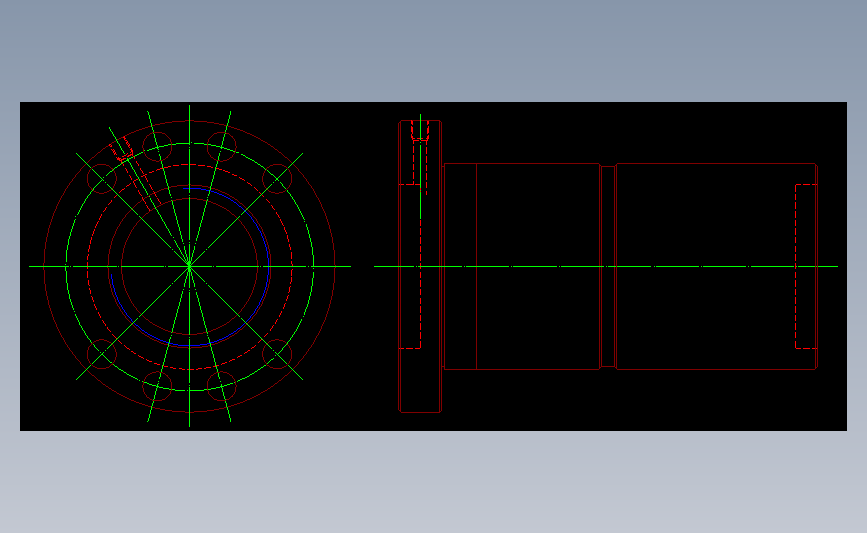
Task: Select the narrow groove section in the side view body
Action: tap(608, 266)
